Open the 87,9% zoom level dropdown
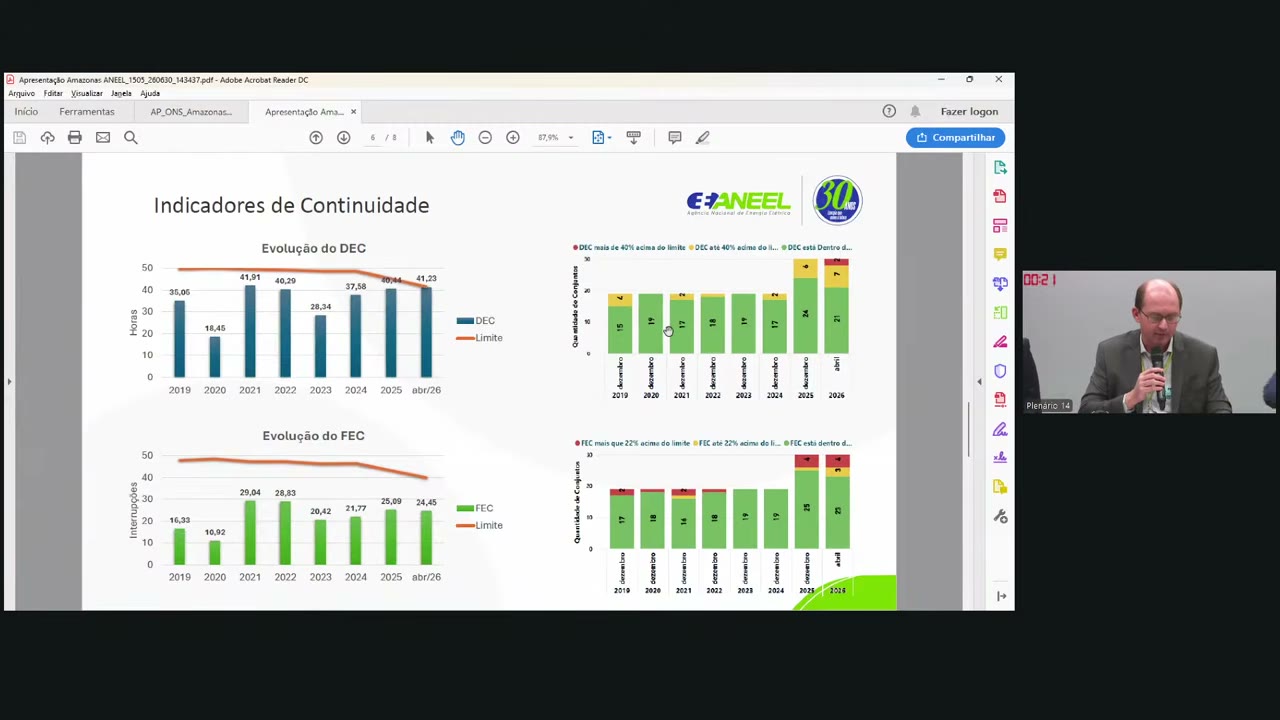 [x=556, y=137]
